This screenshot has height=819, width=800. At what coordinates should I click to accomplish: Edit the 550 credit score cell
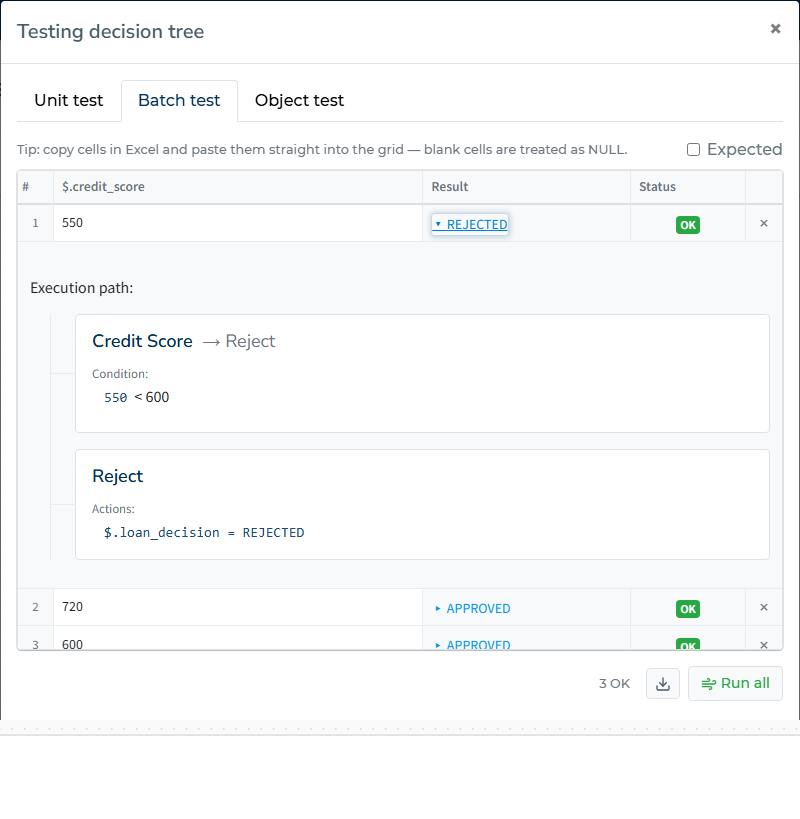tap(238, 223)
